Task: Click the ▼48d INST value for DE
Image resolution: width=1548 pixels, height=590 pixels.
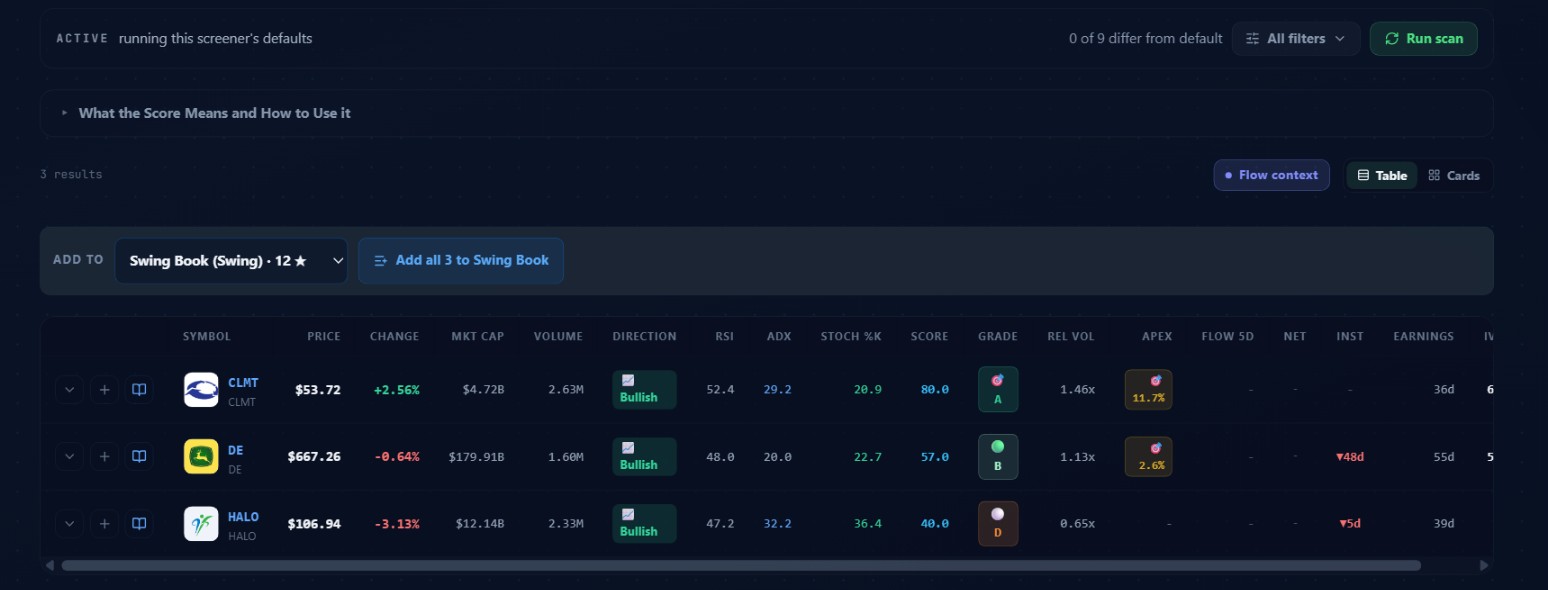Action: 1350,457
